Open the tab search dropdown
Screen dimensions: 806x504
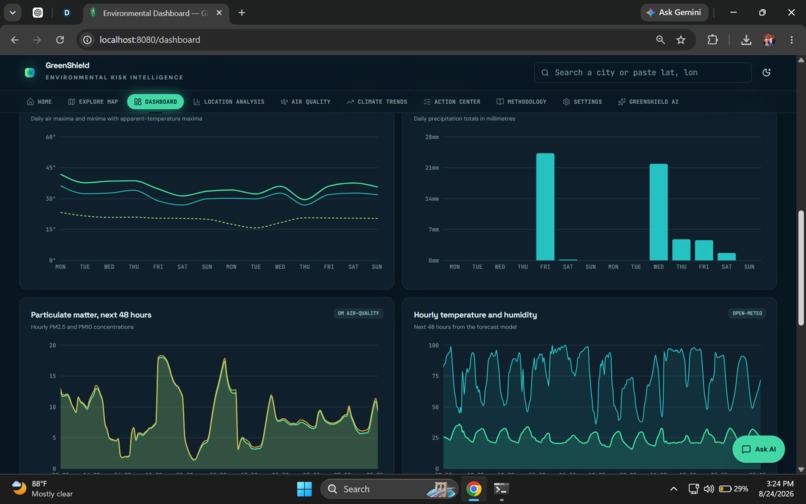(x=12, y=13)
